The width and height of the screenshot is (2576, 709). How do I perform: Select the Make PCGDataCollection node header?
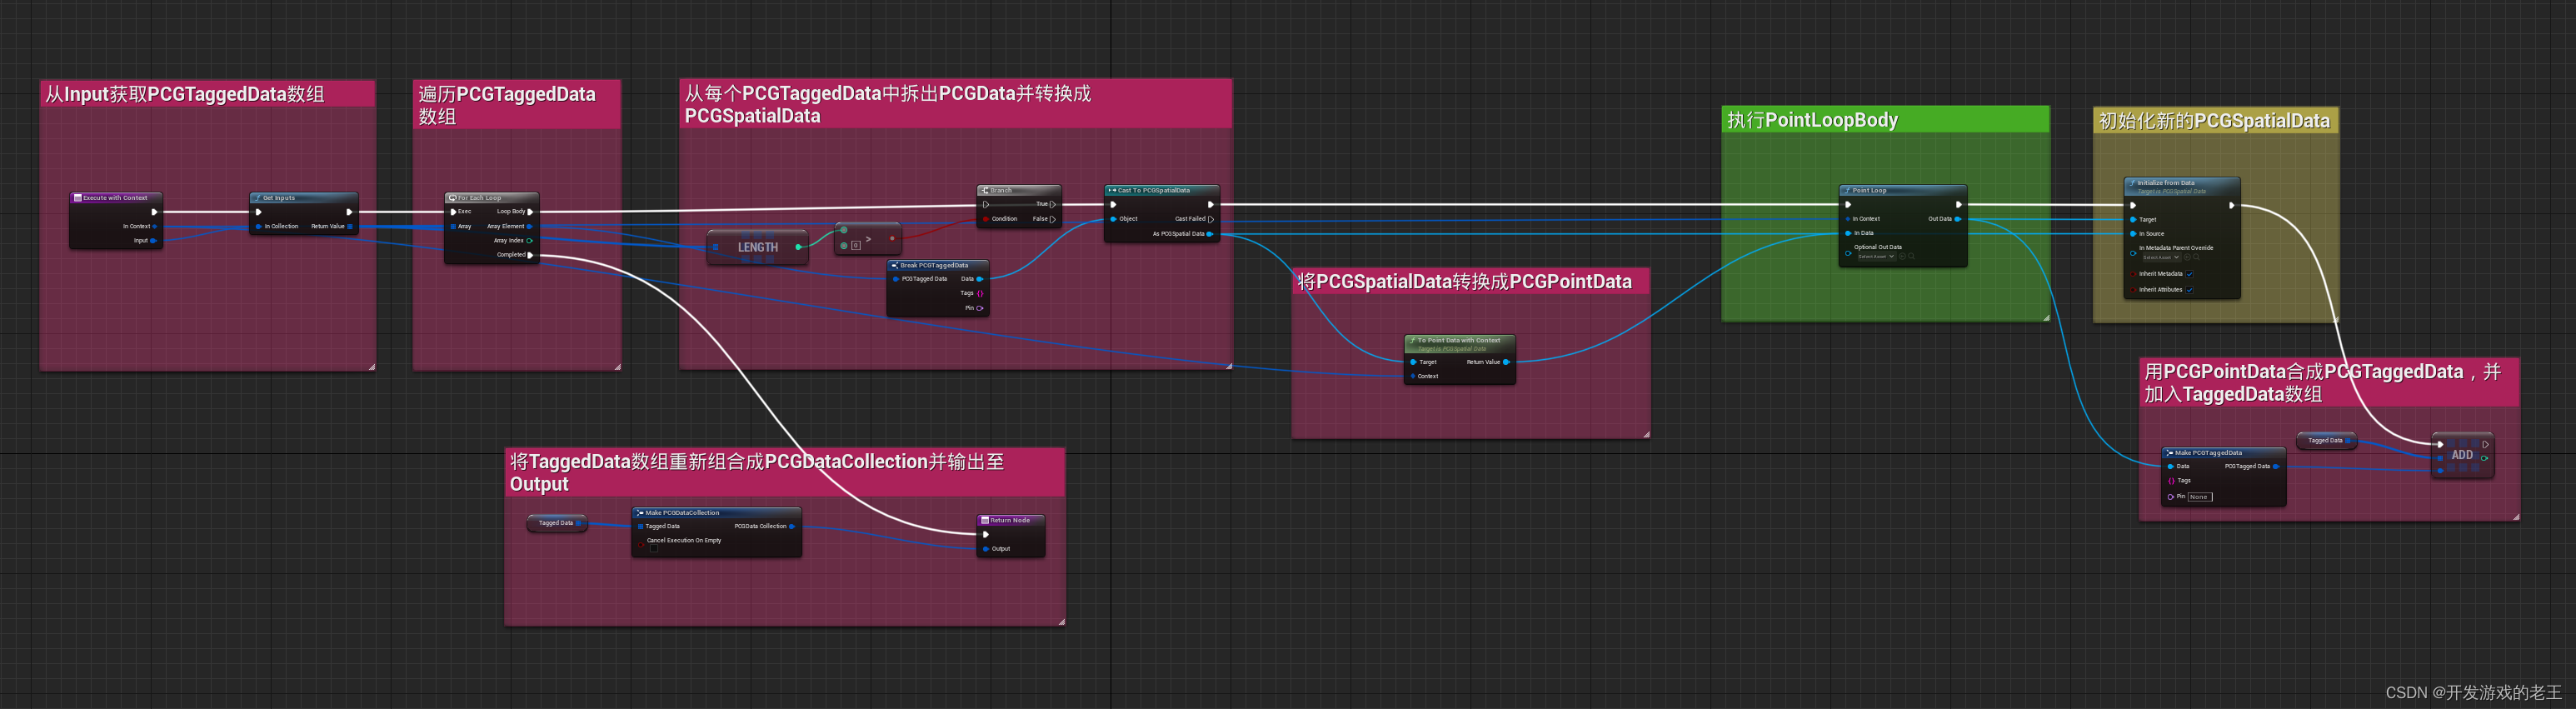click(x=717, y=513)
